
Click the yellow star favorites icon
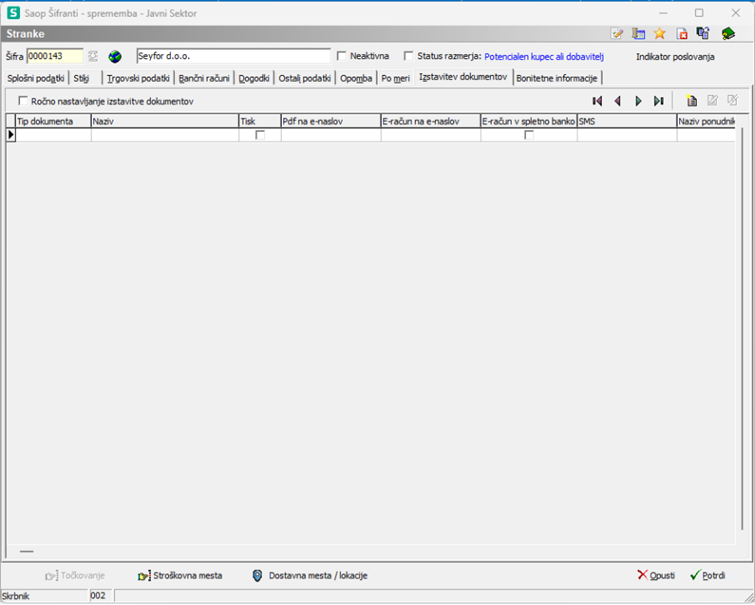tap(660, 34)
